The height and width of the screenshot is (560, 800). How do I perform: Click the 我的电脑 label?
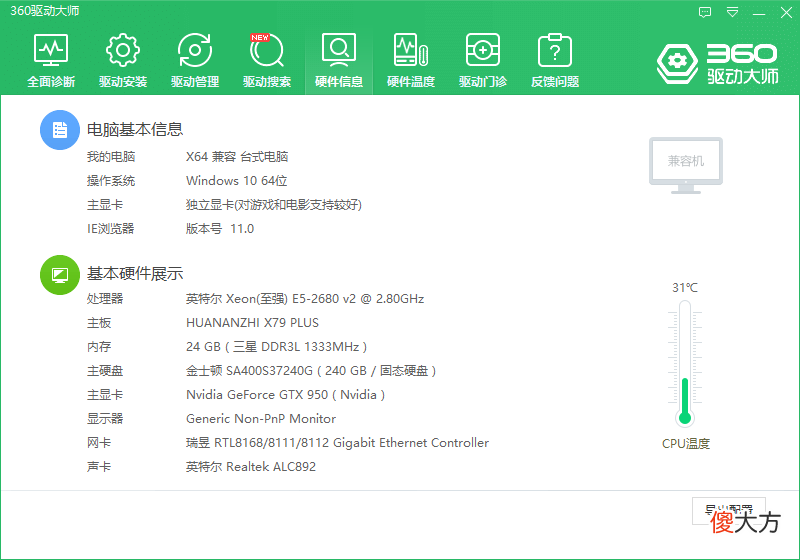[x=111, y=157]
